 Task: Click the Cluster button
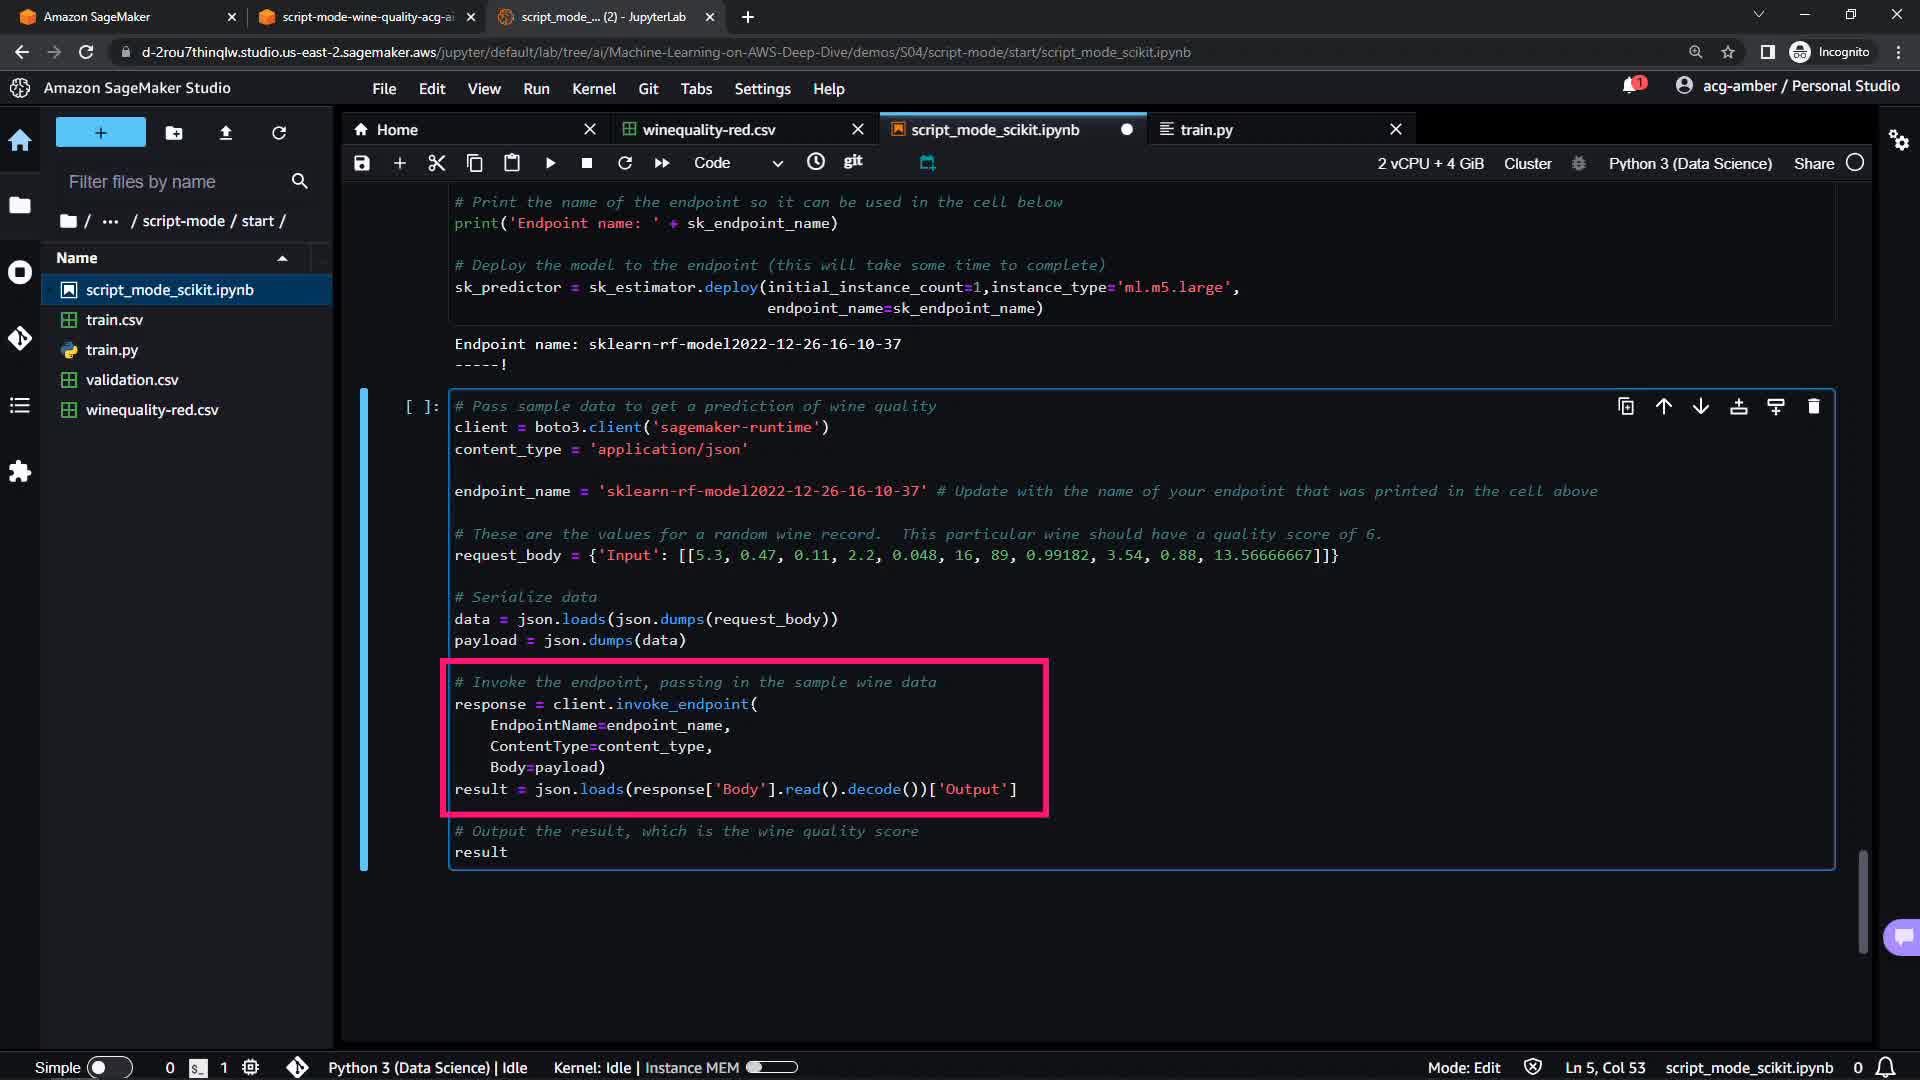tap(1527, 164)
